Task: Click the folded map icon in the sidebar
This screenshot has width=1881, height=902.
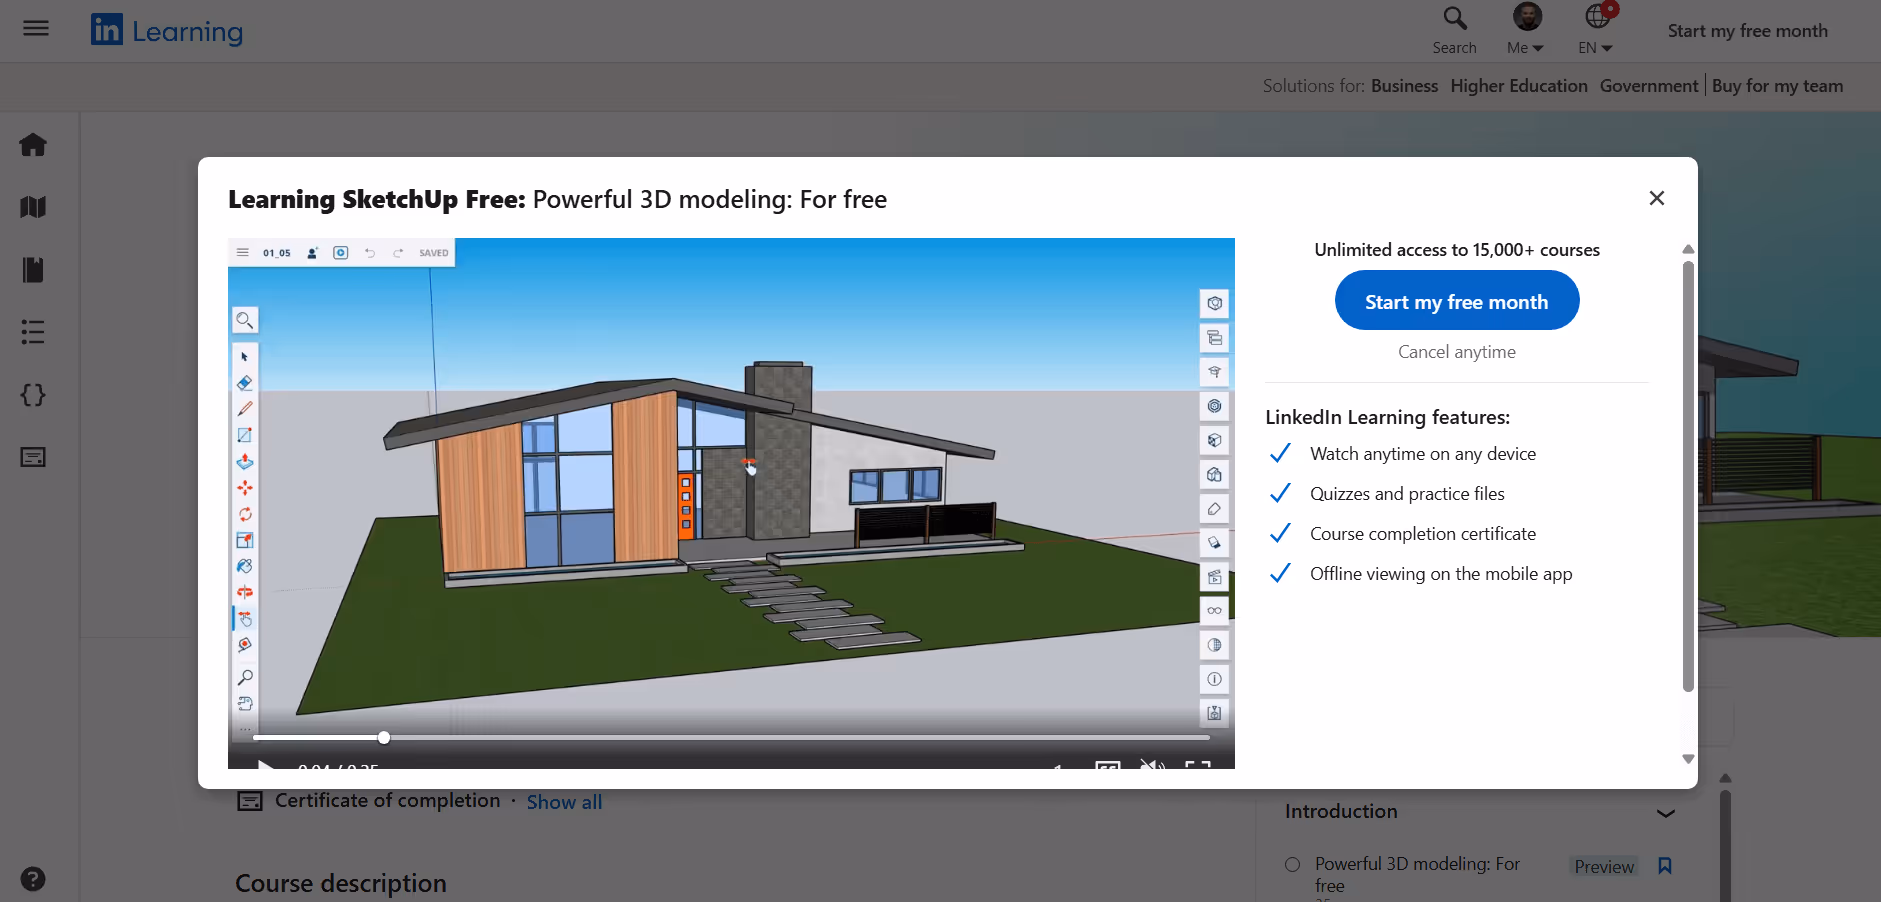Action: 33,207
